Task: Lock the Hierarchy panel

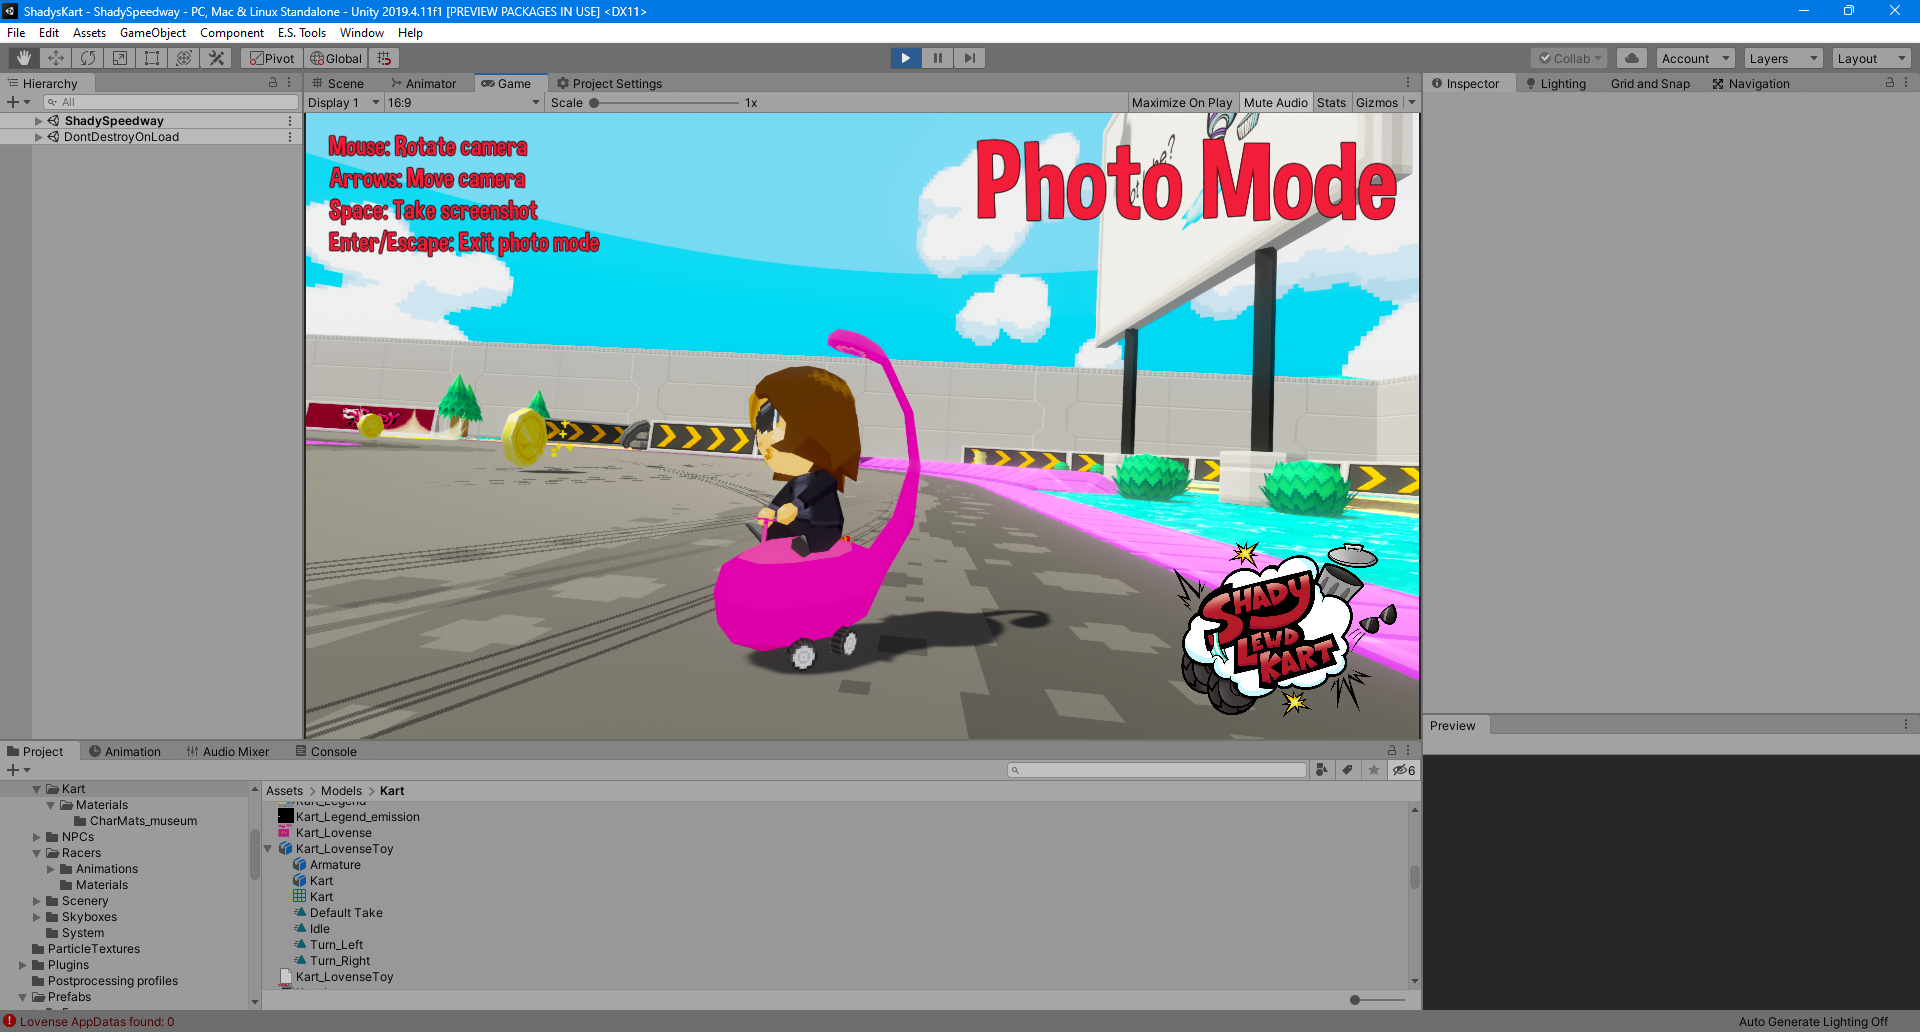Action: pos(273,83)
